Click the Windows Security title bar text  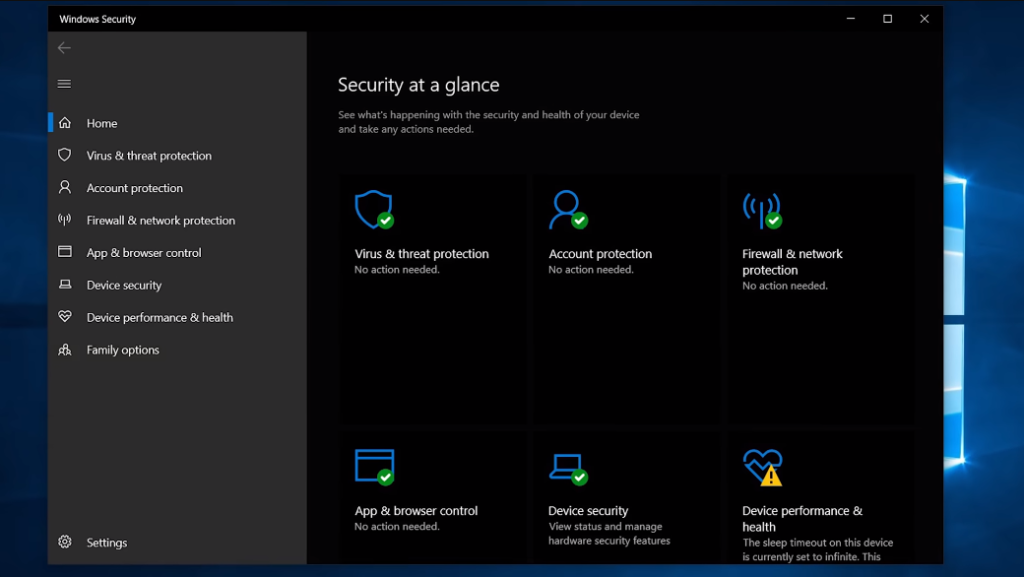tap(97, 19)
